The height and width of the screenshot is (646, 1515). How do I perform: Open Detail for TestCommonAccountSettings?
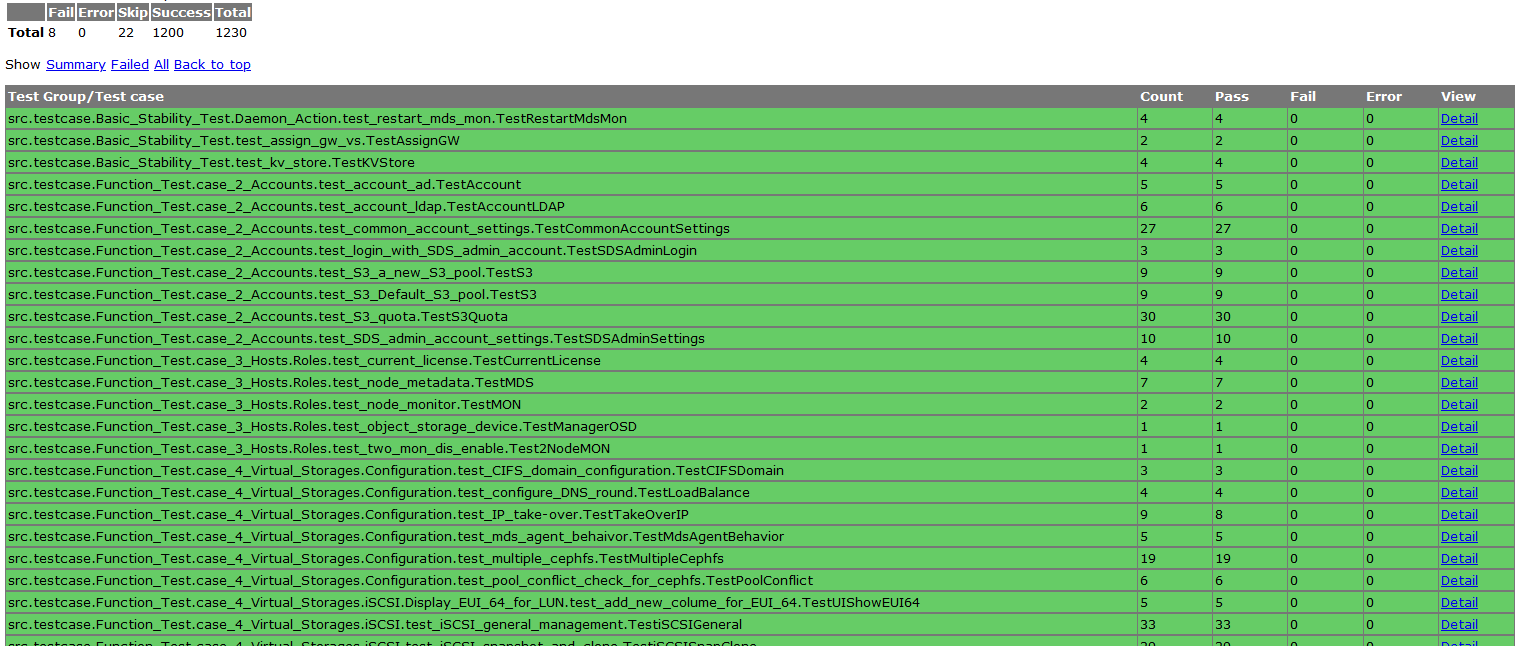click(1458, 228)
